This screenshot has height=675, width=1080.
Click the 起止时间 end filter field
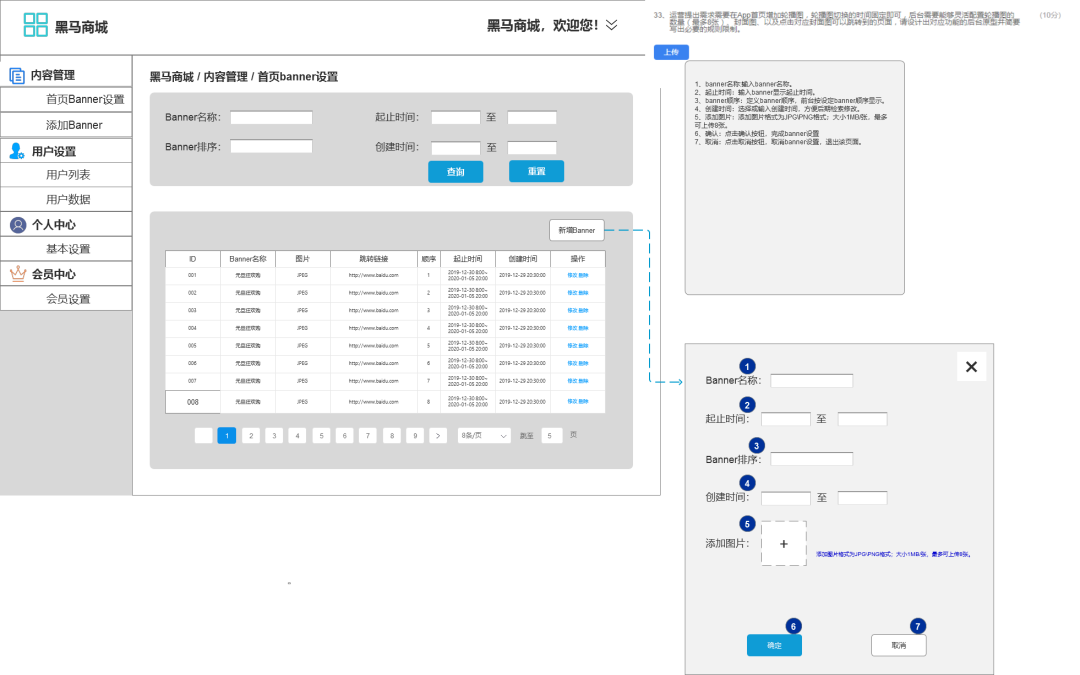coord(532,118)
